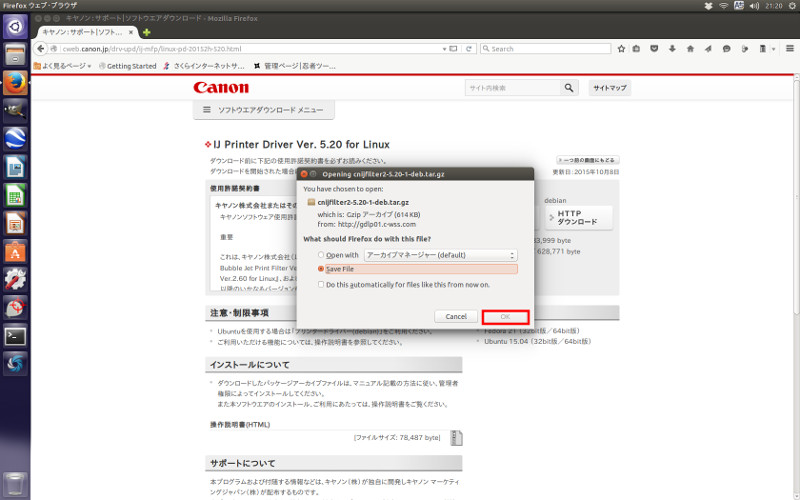Open the manual file icon beside 78,487 byte

pos(456,438)
